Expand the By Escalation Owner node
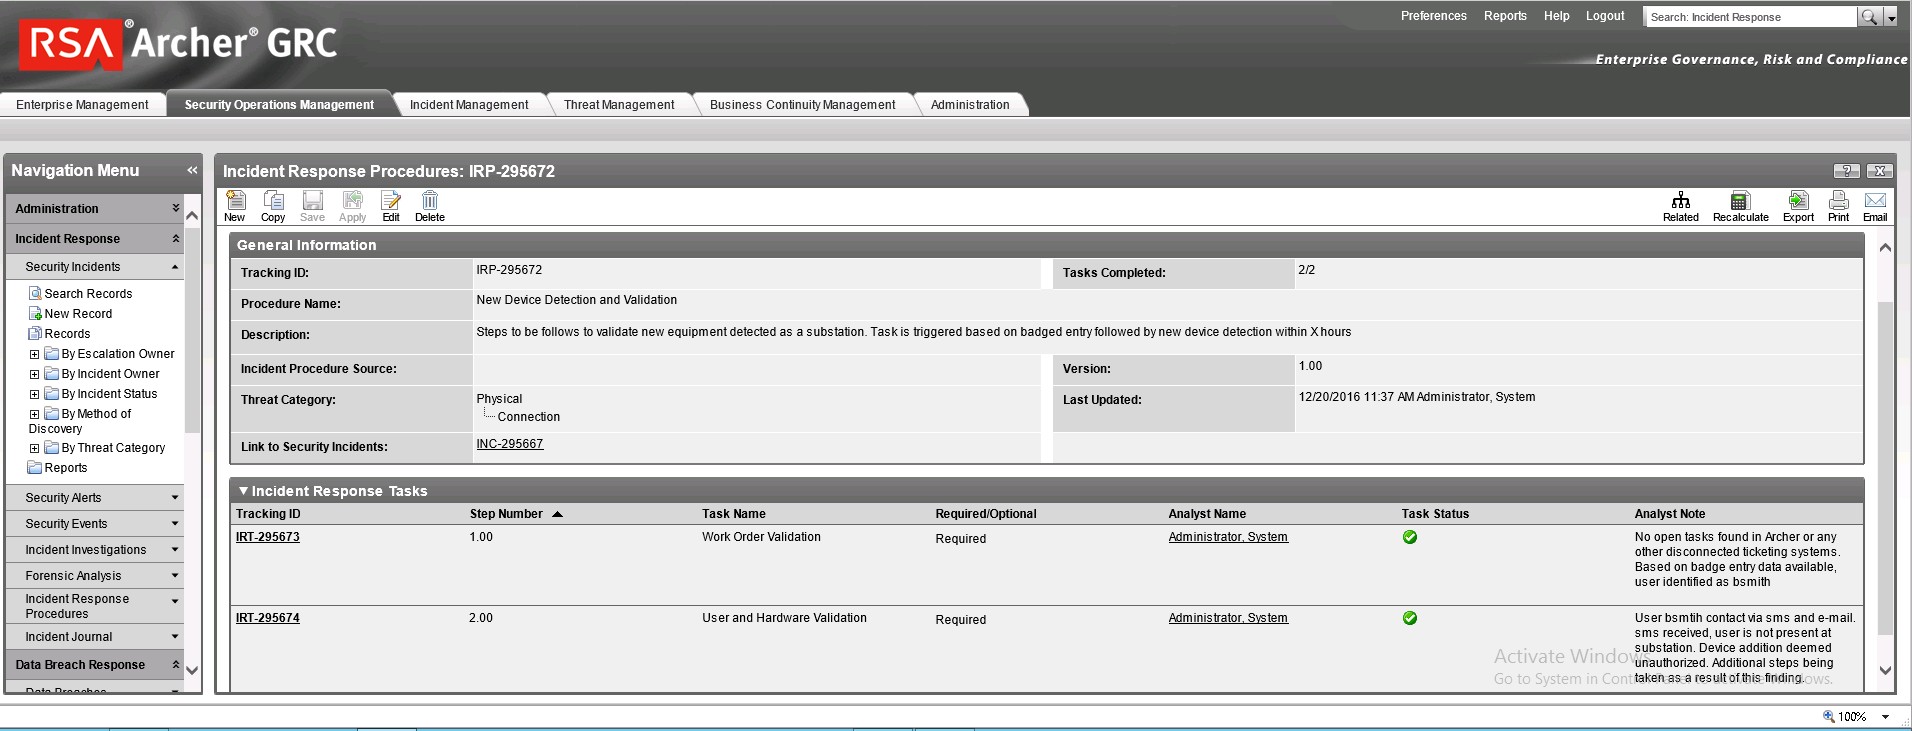This screenshot has width=1912, height=731. pyautogui.click(x=34, y=354)
